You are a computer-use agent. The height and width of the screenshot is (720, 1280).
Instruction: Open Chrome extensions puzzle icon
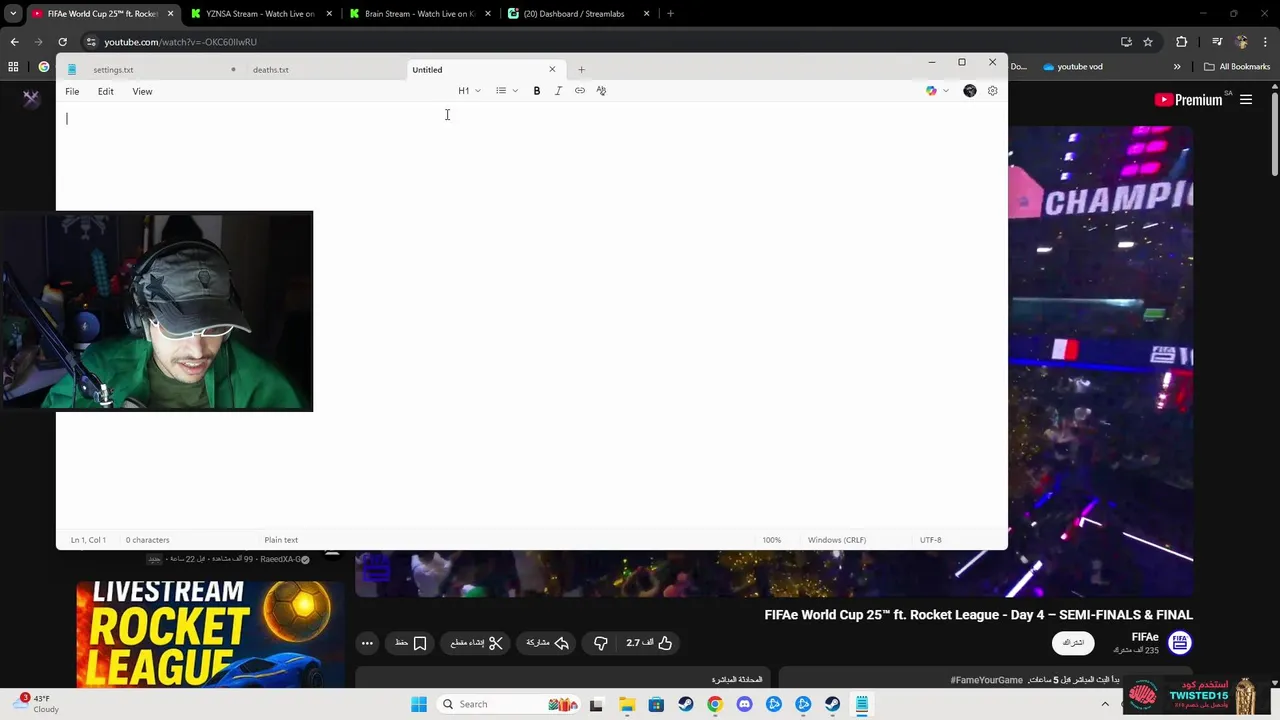coord(1182,42)
